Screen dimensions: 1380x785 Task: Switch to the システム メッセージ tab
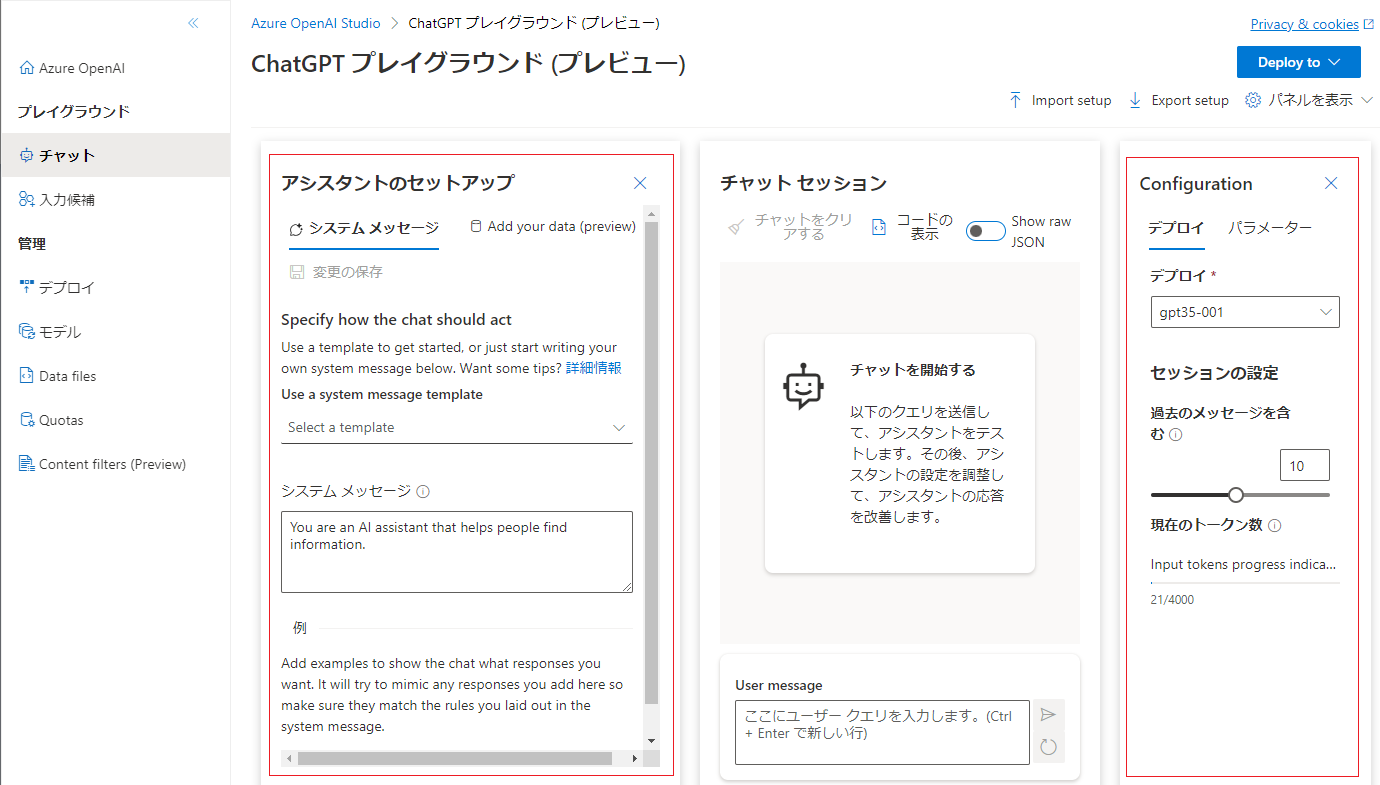tap(364, 228)
